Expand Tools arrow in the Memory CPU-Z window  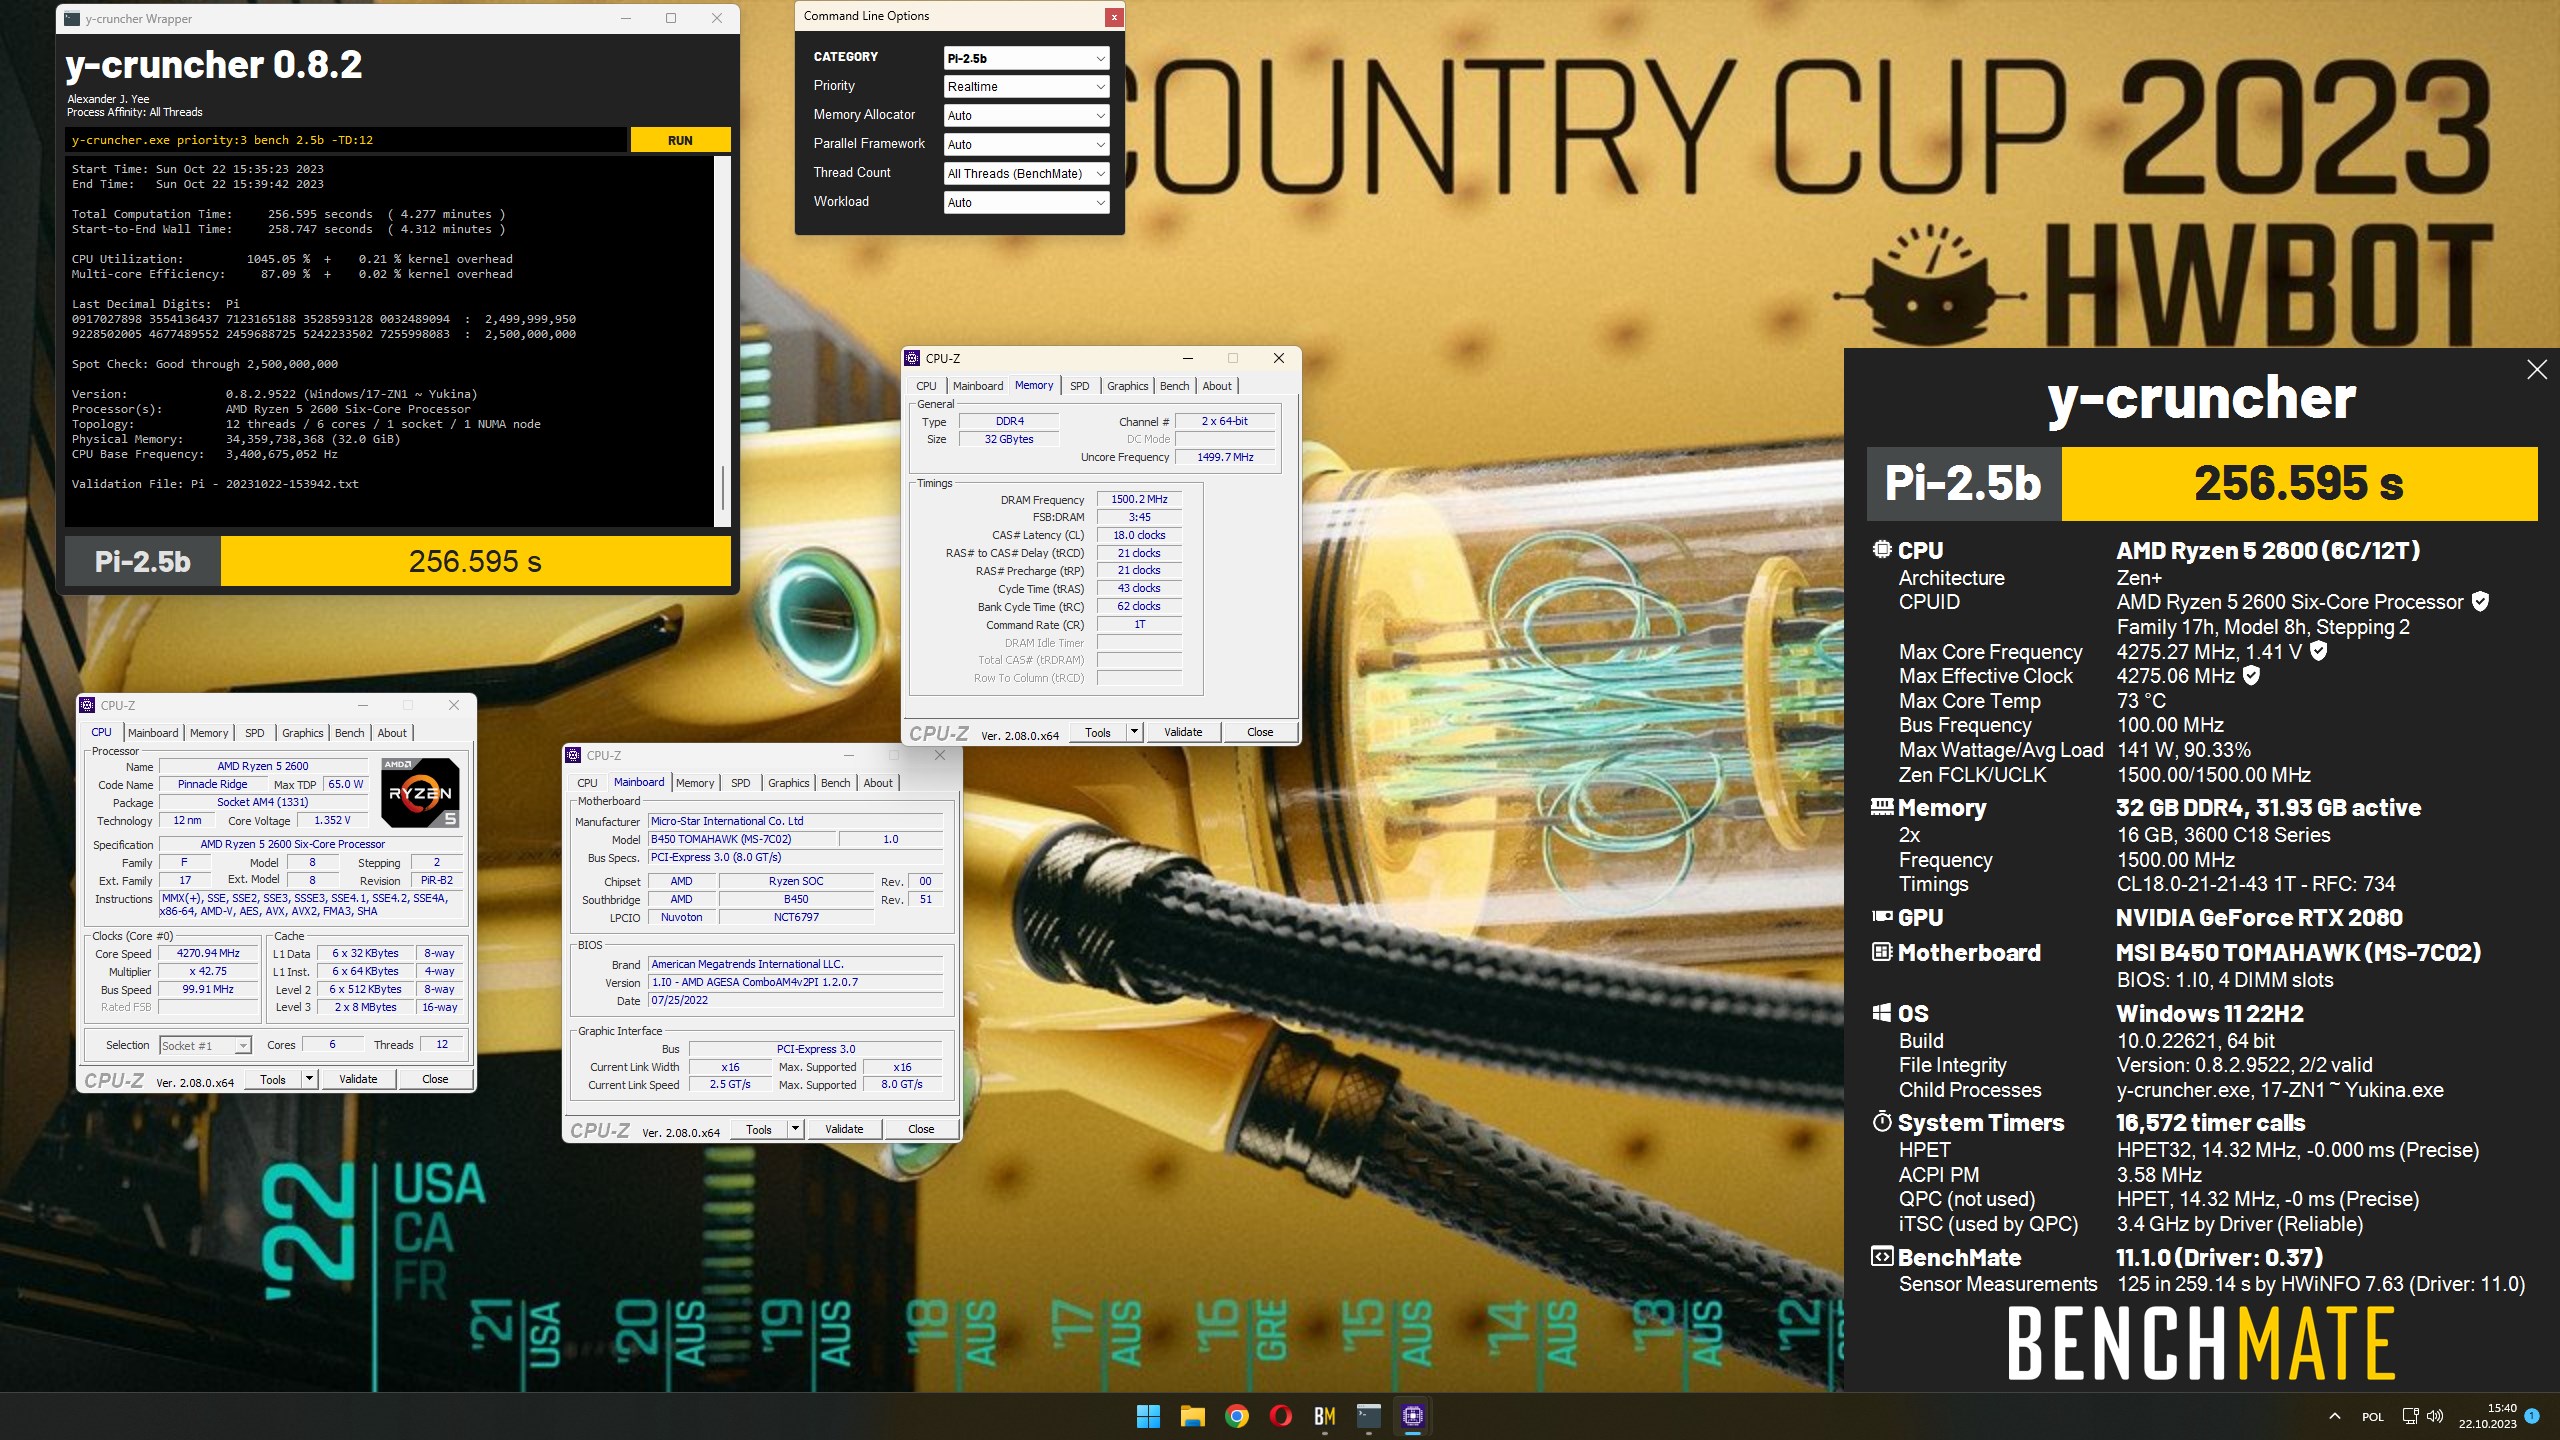pyautogui.click(x=1134, y=732)
